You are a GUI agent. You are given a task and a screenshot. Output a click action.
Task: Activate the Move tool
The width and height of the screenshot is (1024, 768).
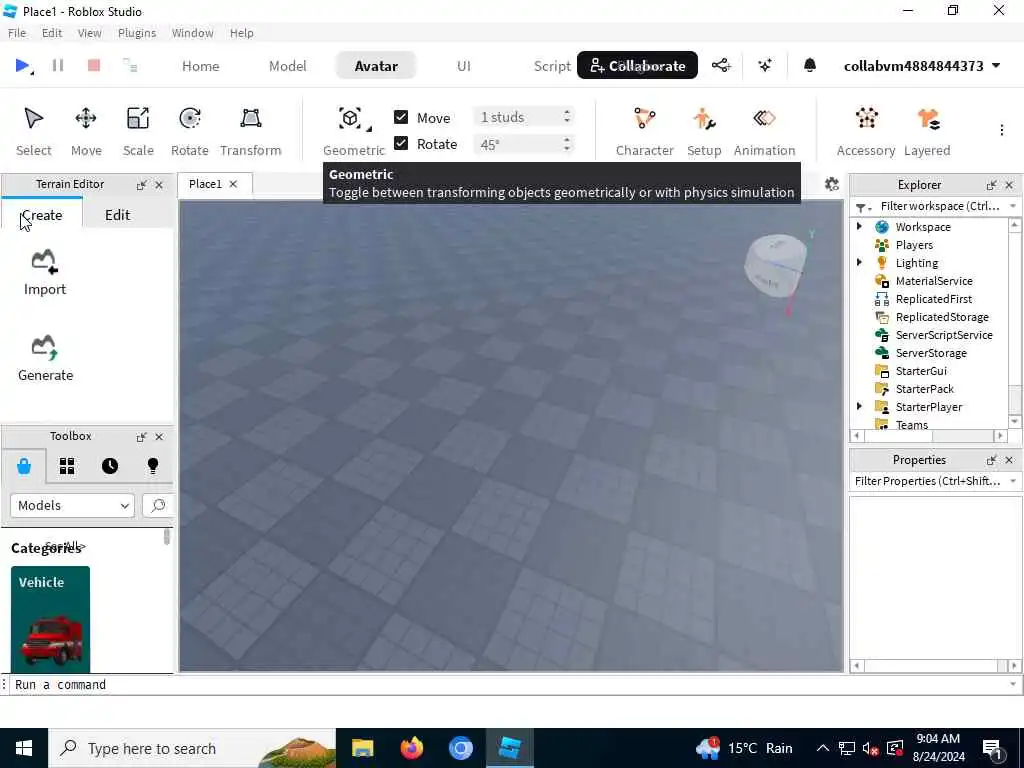86,131
